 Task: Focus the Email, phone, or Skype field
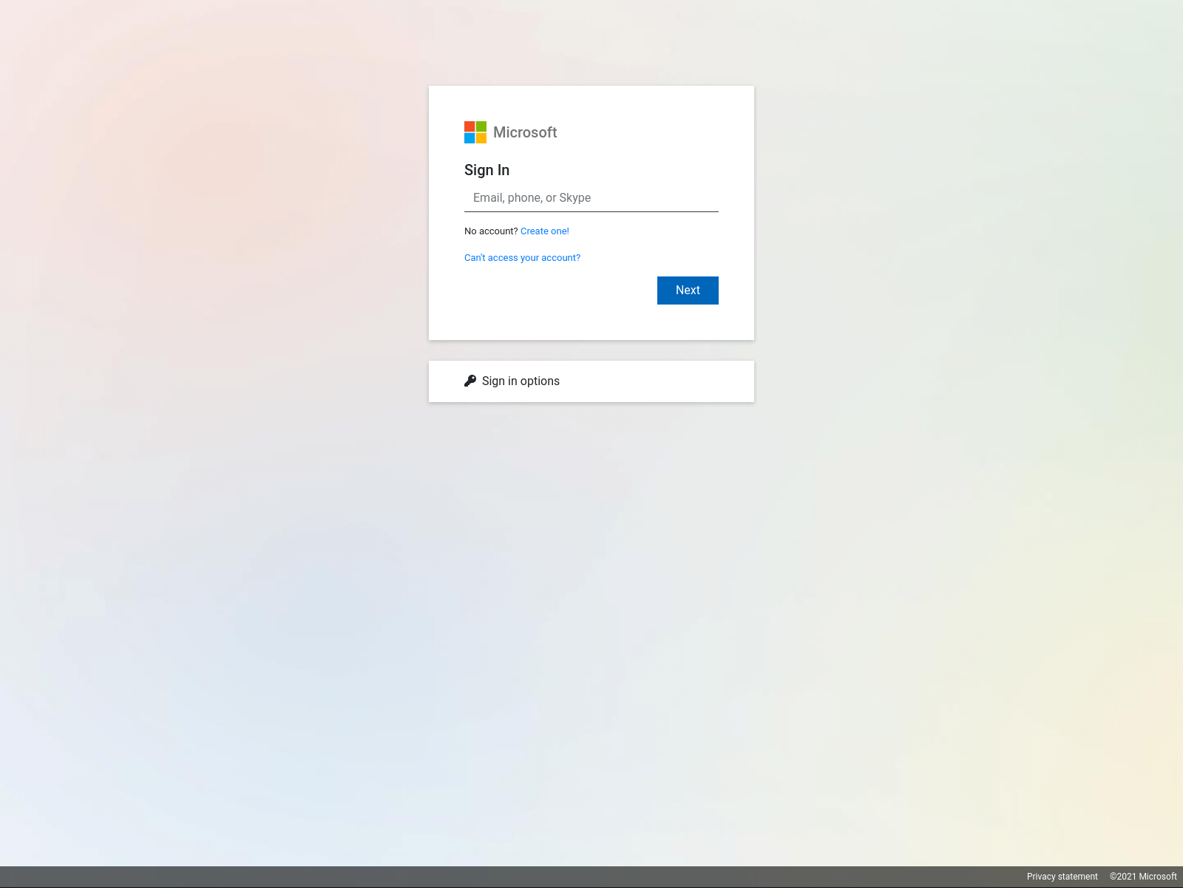click(x=591, y=198)
